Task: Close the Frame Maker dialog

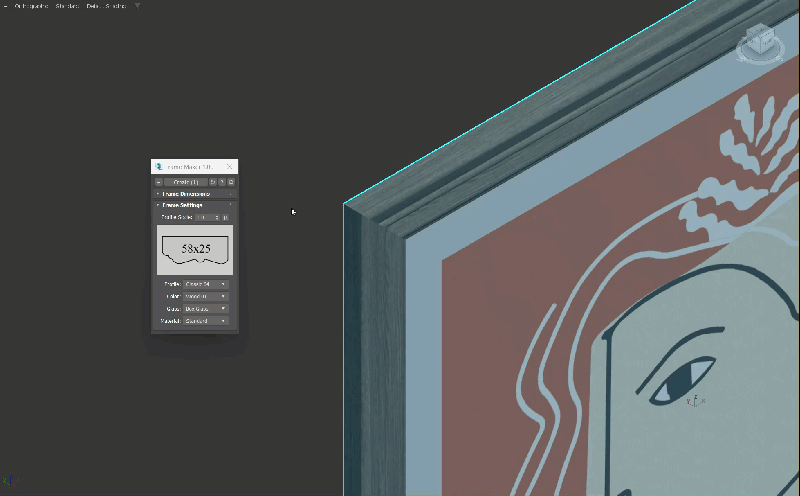Action: pyautogui.click(x=230, y=166)
